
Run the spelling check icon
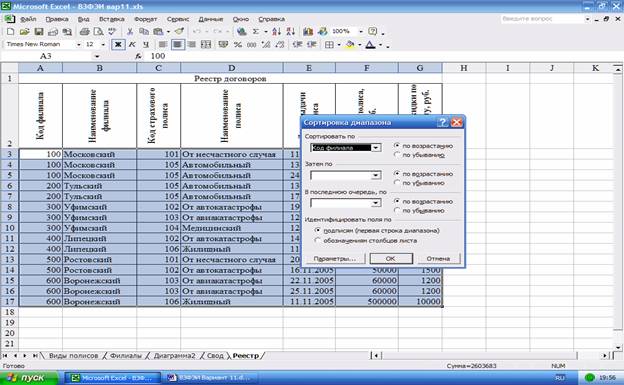[112, 31]
